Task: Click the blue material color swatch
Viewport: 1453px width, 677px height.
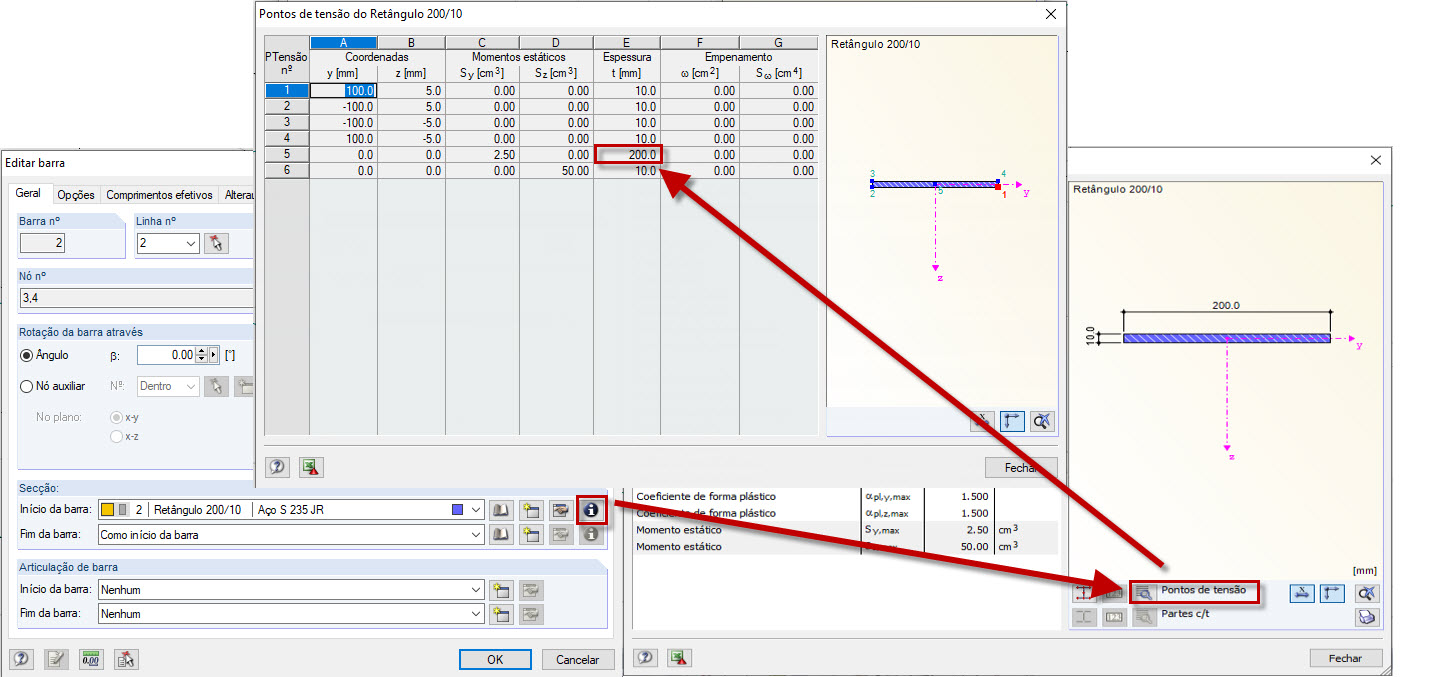Action: [x=458, y=510]
